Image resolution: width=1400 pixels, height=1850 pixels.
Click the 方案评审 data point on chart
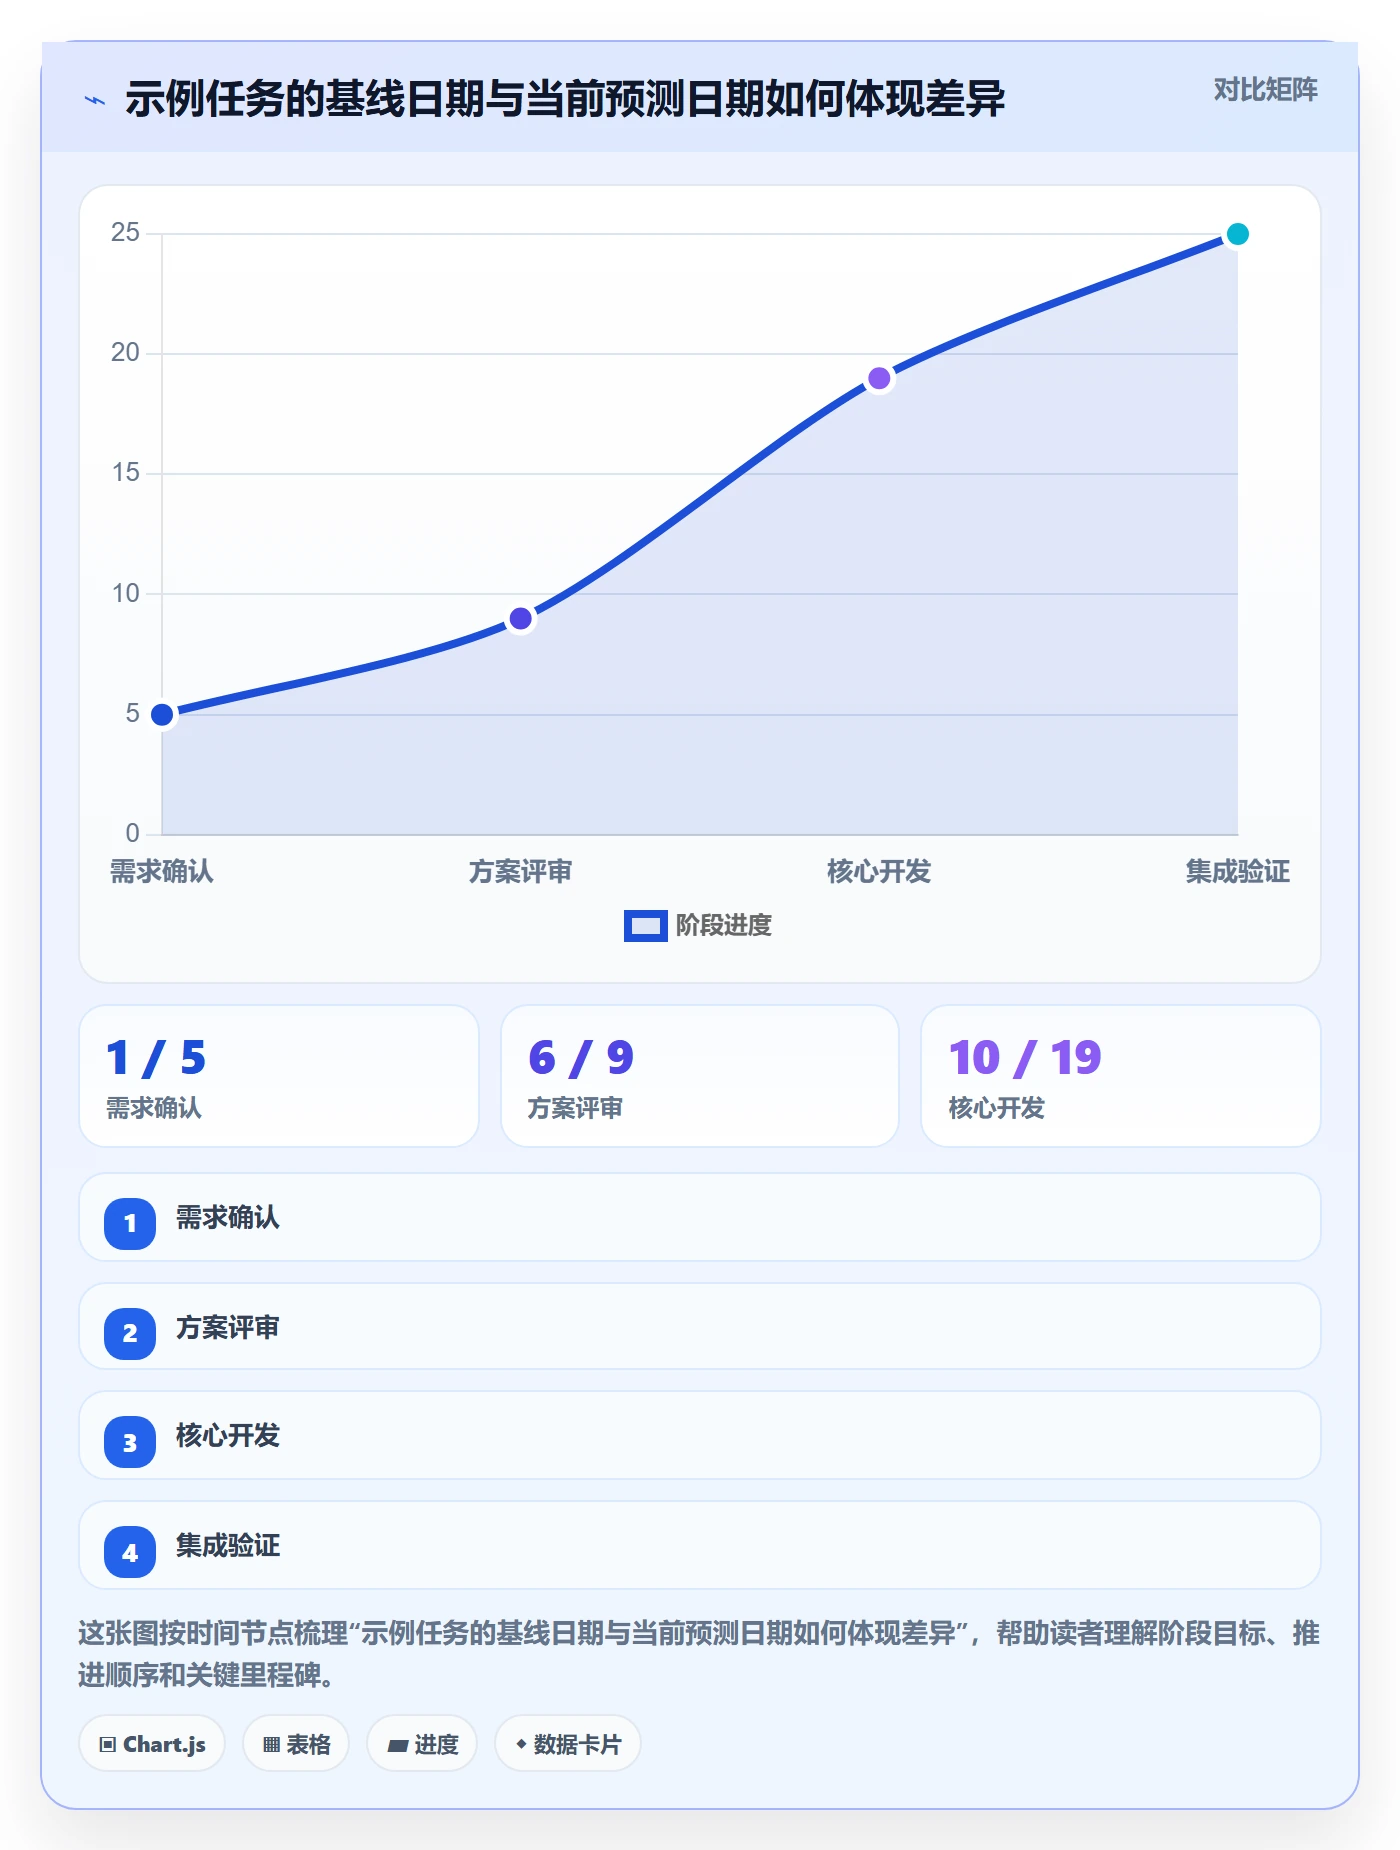tap(520, 619)
